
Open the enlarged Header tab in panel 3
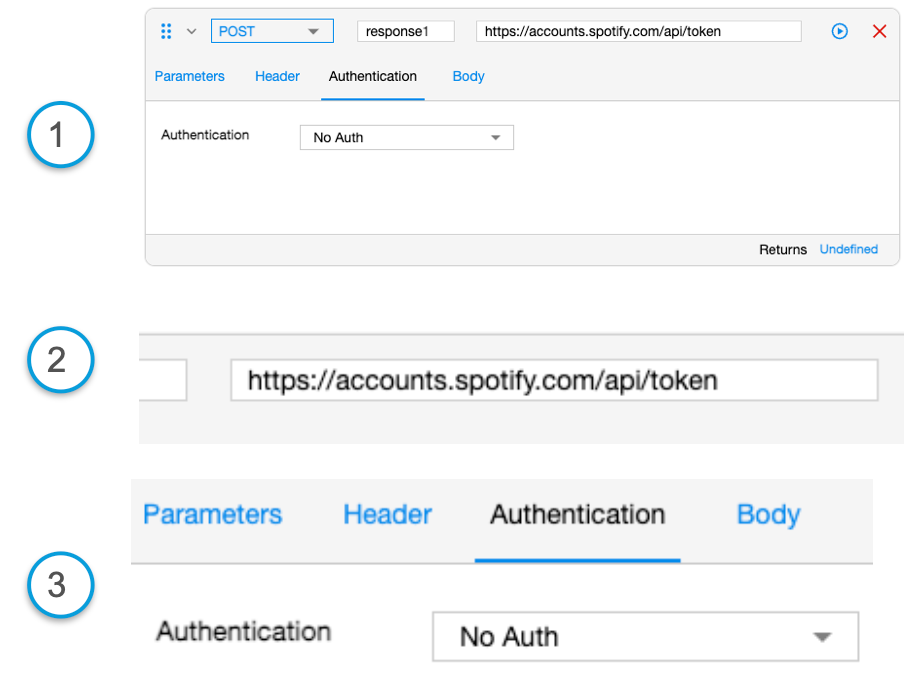point(387,515)
